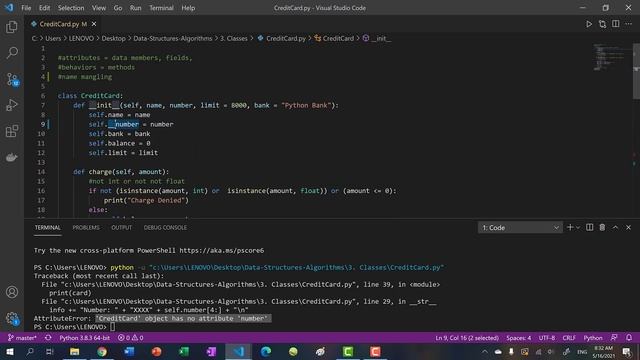Change end-of-line sequence CRLF

tap(569, 338)
